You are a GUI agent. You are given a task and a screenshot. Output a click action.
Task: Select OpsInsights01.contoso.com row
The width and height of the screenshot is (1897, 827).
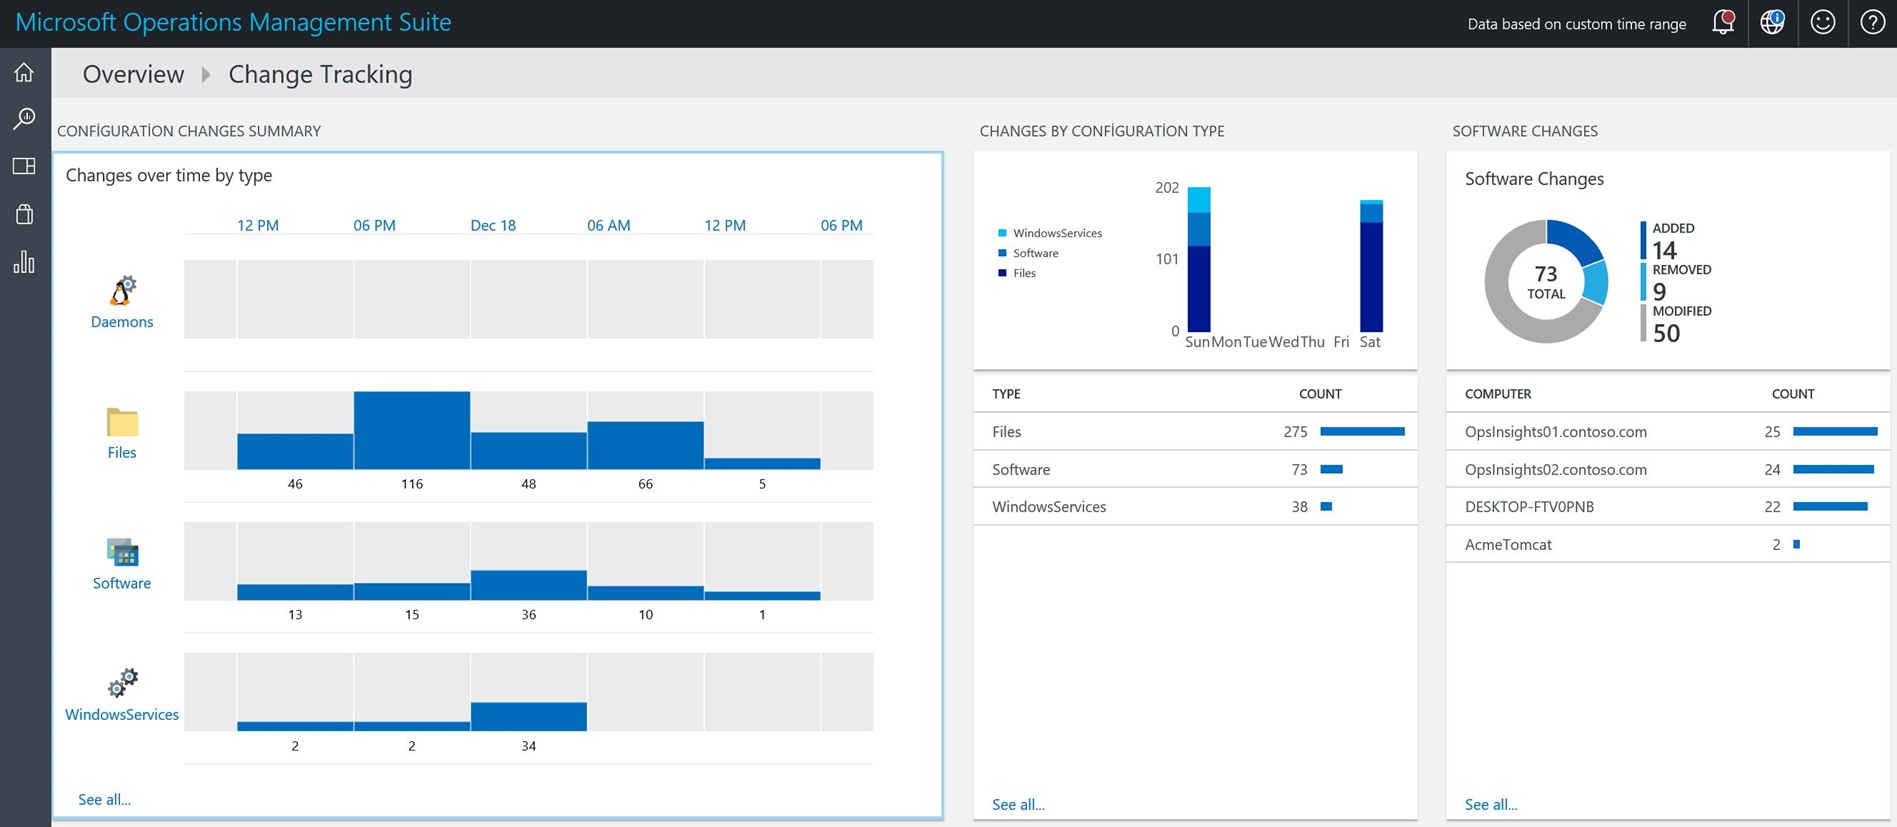tap(1667, 432)
